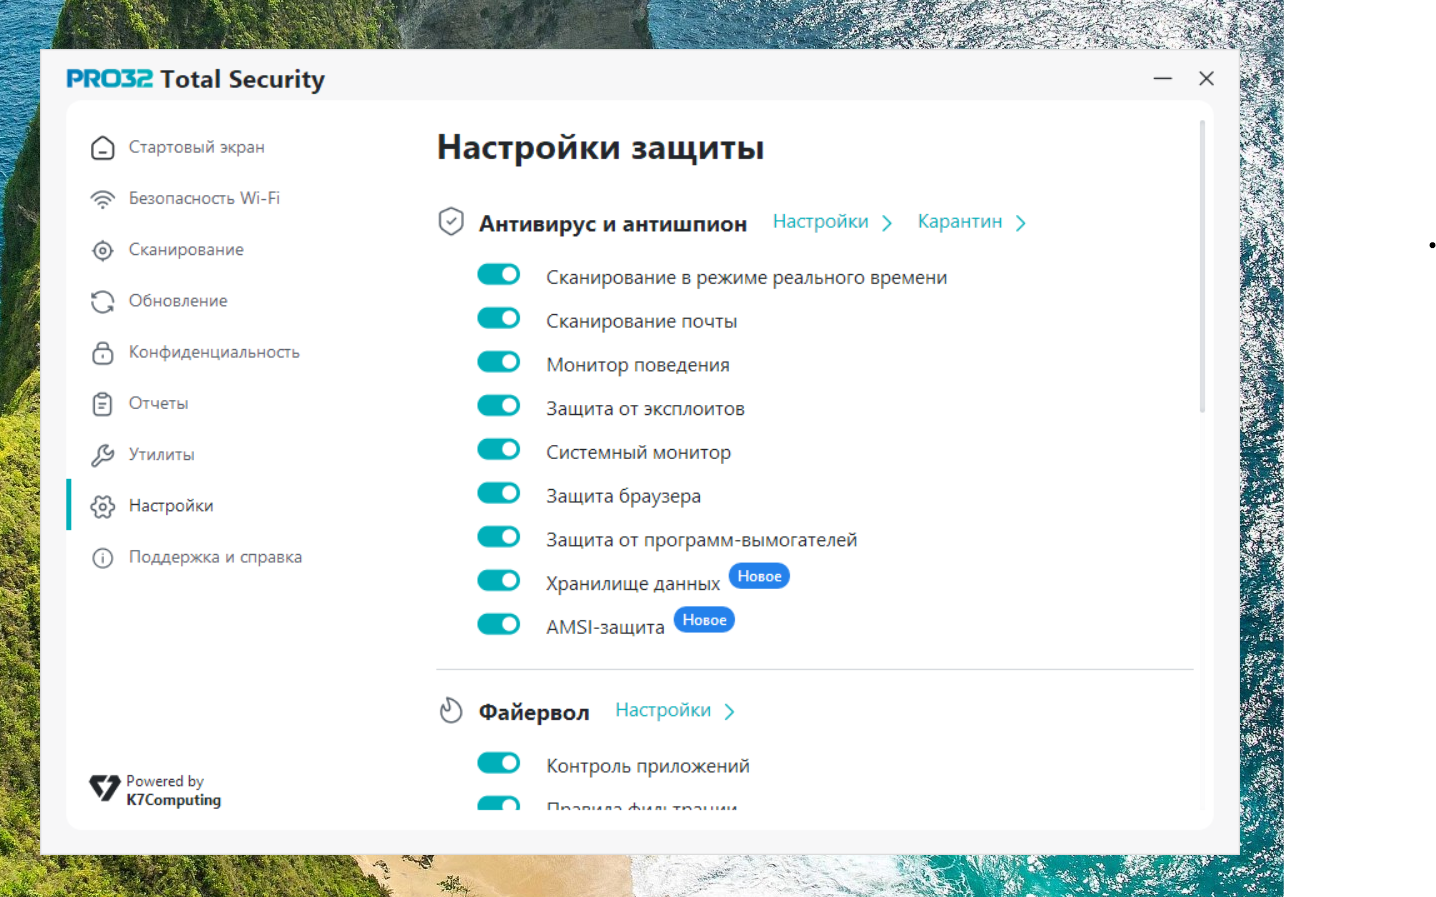Viewport: 1436px width, 897px height.
Task: Open the Карантин link
Action: (x=960, y=221)
